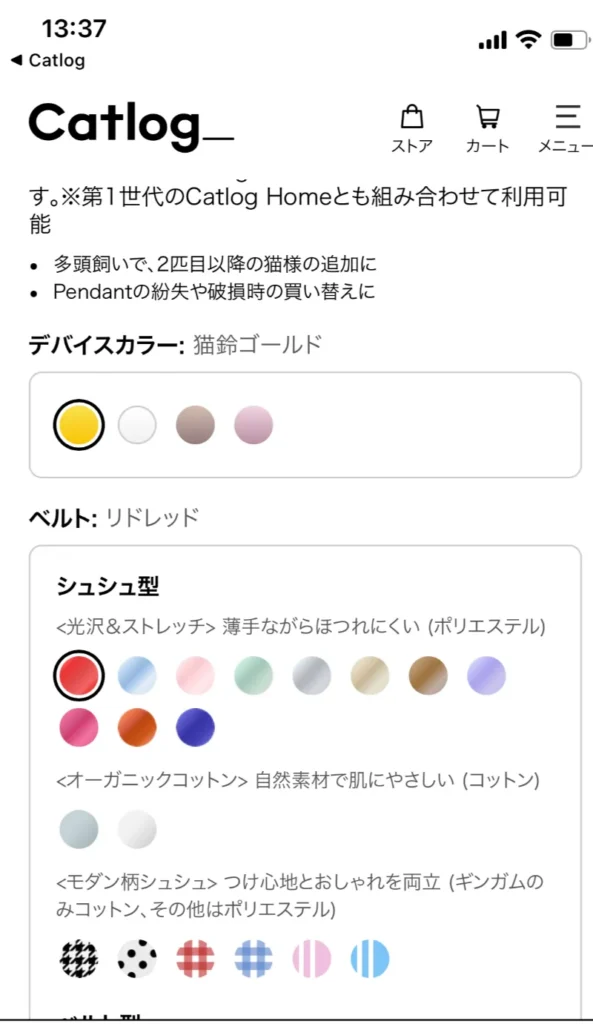Screen dimensions: 593x1024
Task: Select the red gingham pattern swatch
Action: coord(195,958)
